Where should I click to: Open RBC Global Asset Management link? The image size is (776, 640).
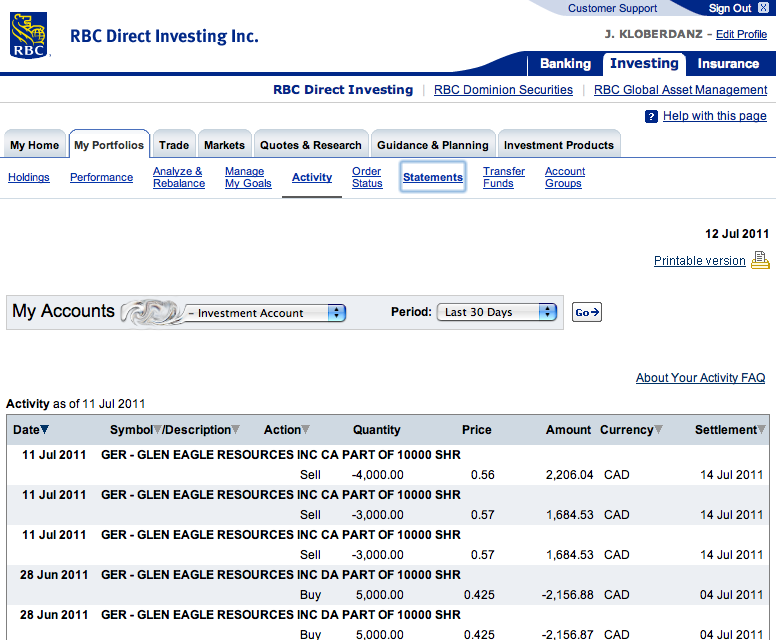pos(680,90)
